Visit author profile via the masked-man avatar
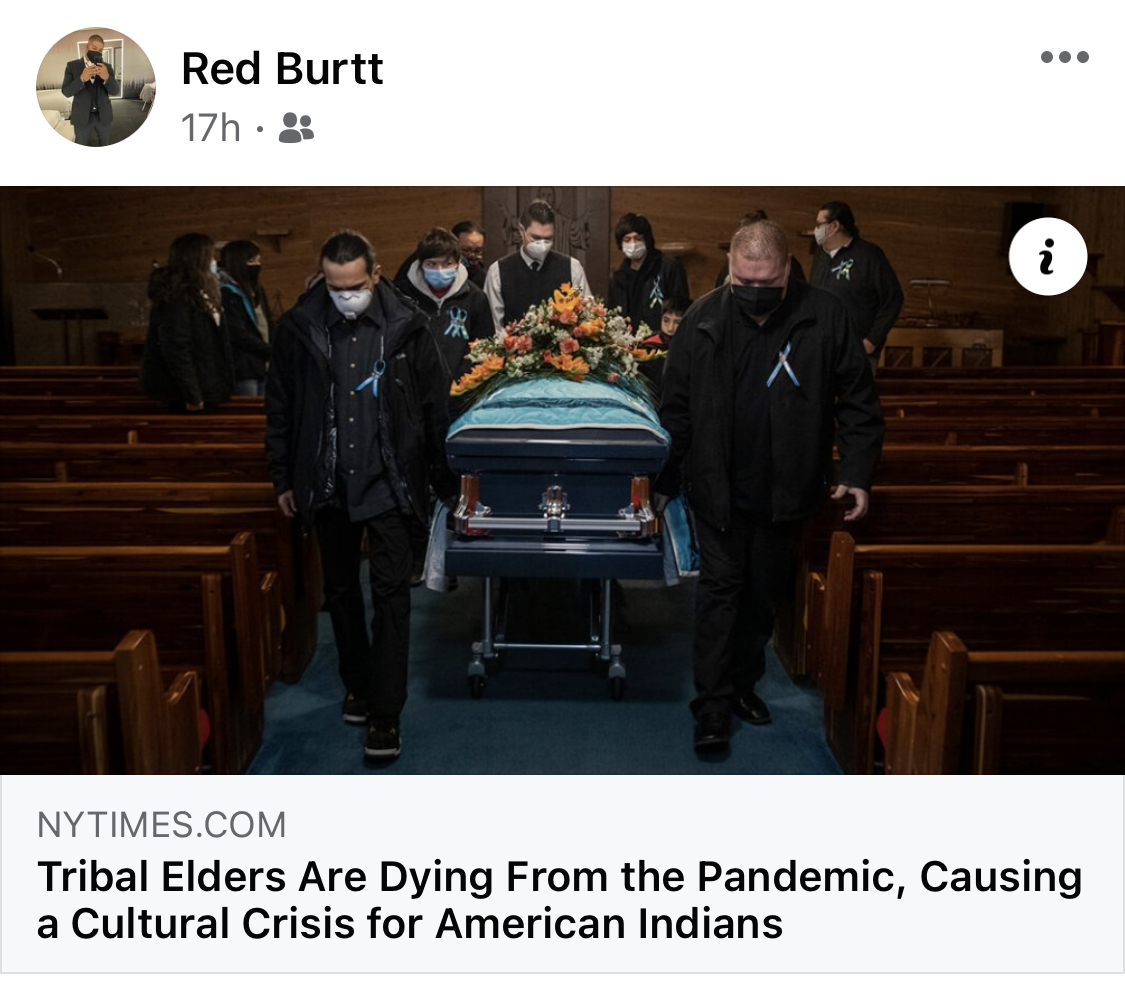The image size is (1125, 992). click(x=95, y=87)
